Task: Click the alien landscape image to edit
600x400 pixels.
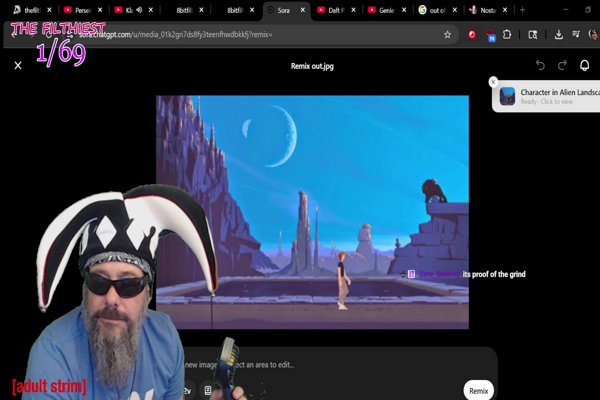Action: [312, 212]
